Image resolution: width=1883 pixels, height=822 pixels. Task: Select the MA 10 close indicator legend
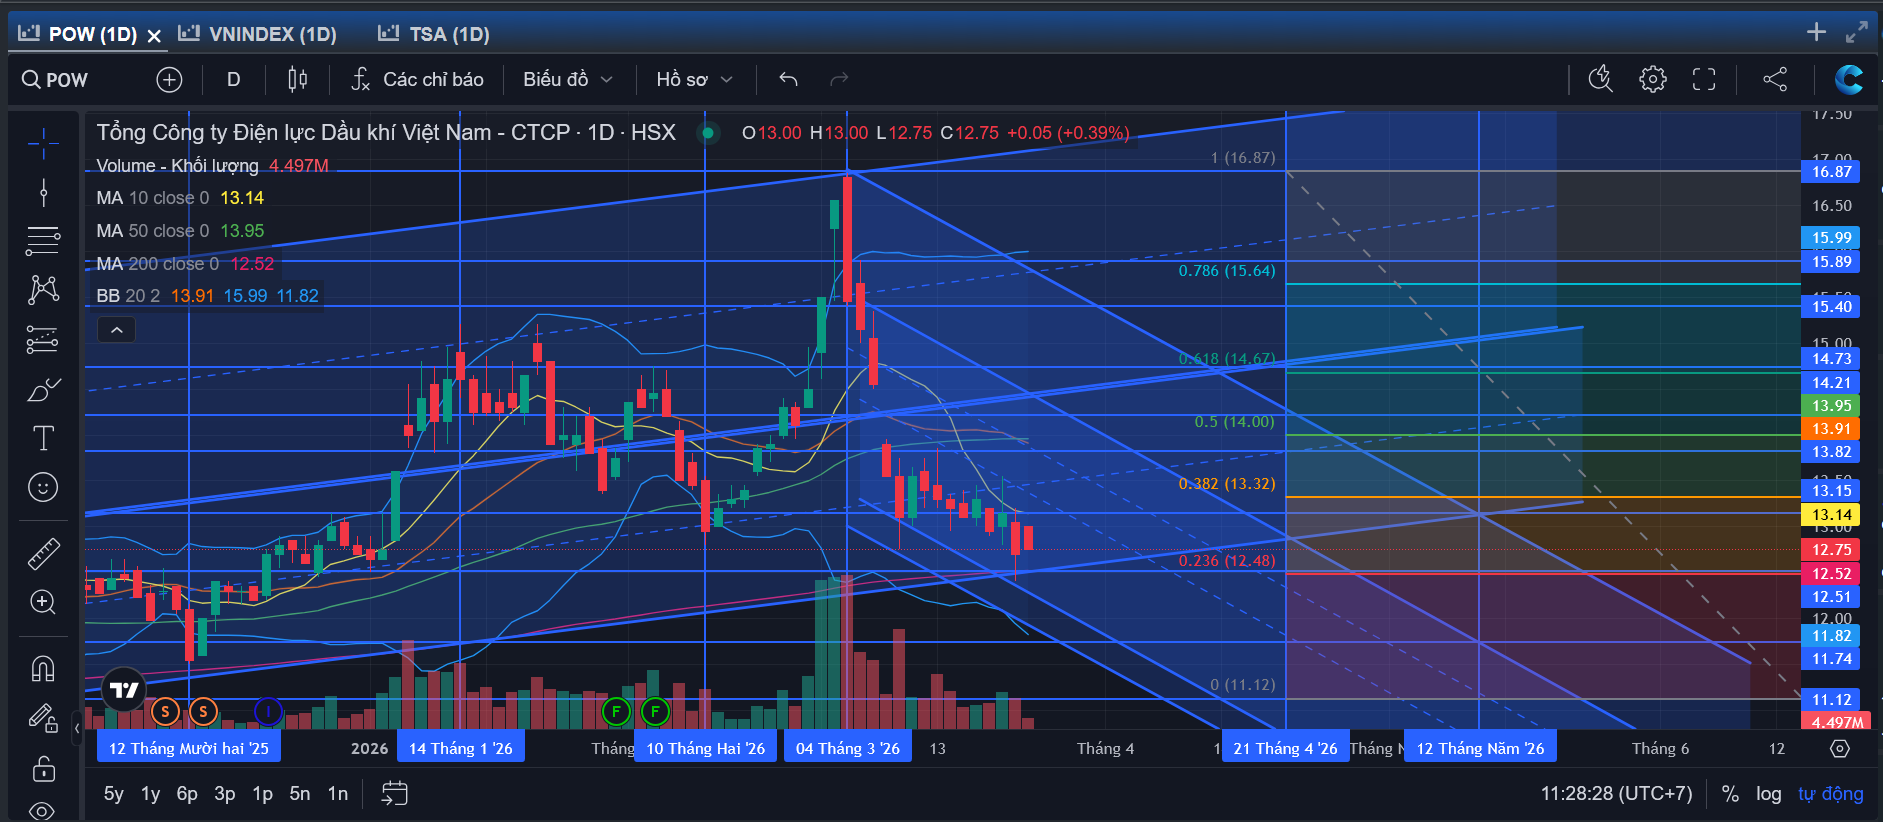tap(180, 198)
